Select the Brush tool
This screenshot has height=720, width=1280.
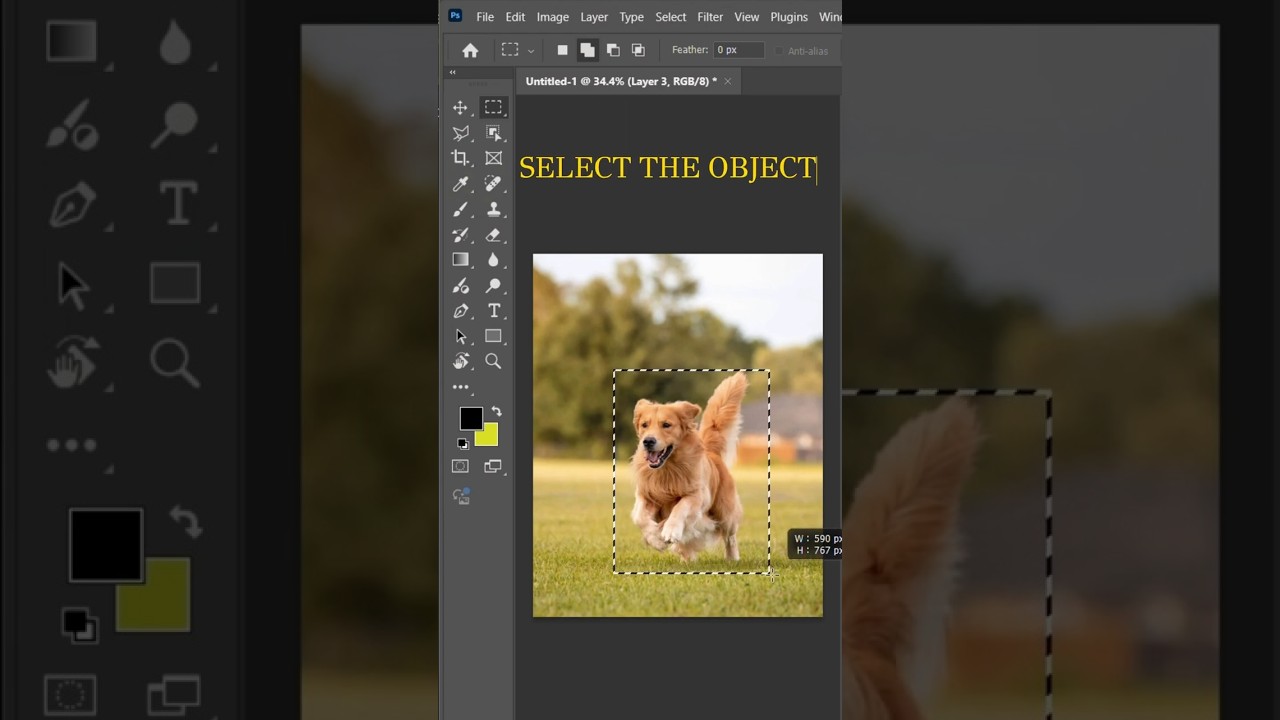[x=460, y=209]
